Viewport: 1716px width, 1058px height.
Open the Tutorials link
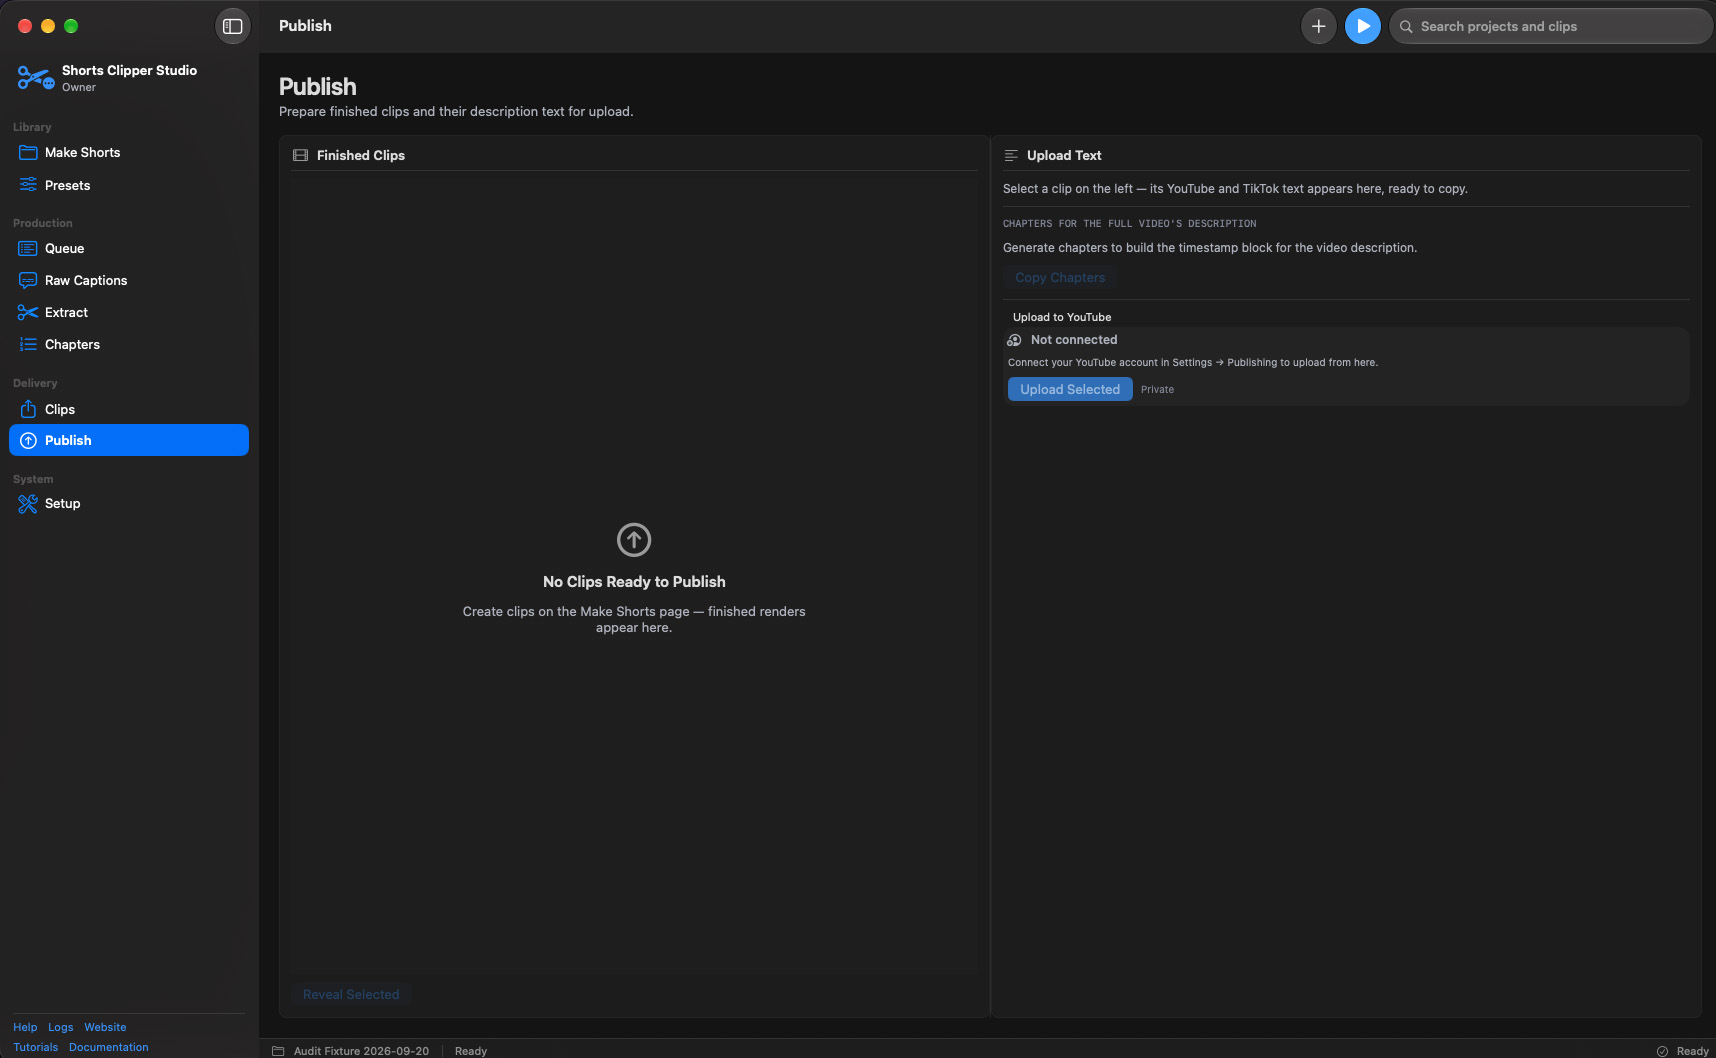tap(36, 1047)
